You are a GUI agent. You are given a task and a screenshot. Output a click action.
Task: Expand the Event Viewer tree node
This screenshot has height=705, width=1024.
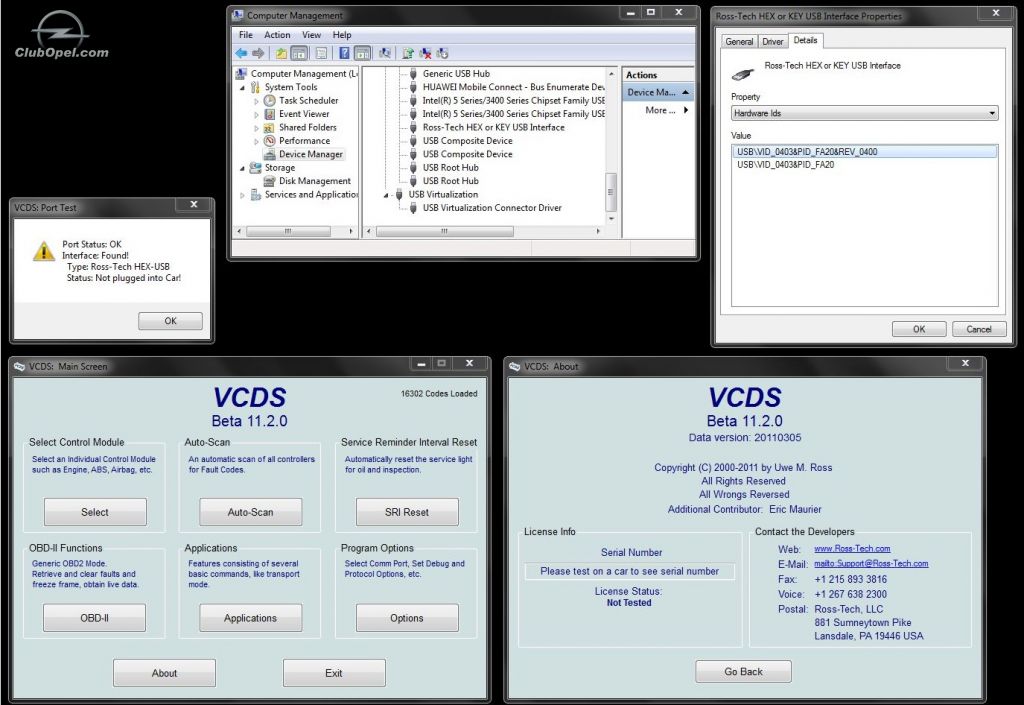pos(257,114)
